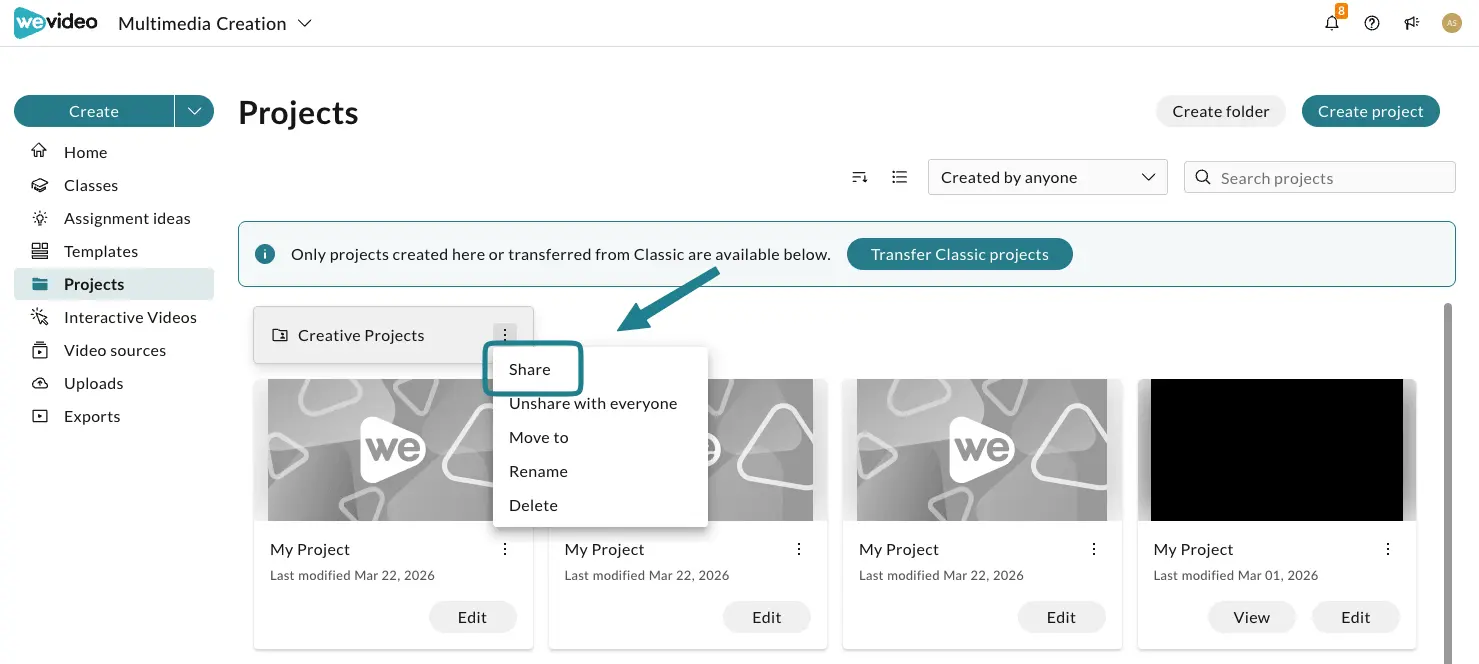Open the three-dot menu on the black thumbnail project

click(1388, 549)
